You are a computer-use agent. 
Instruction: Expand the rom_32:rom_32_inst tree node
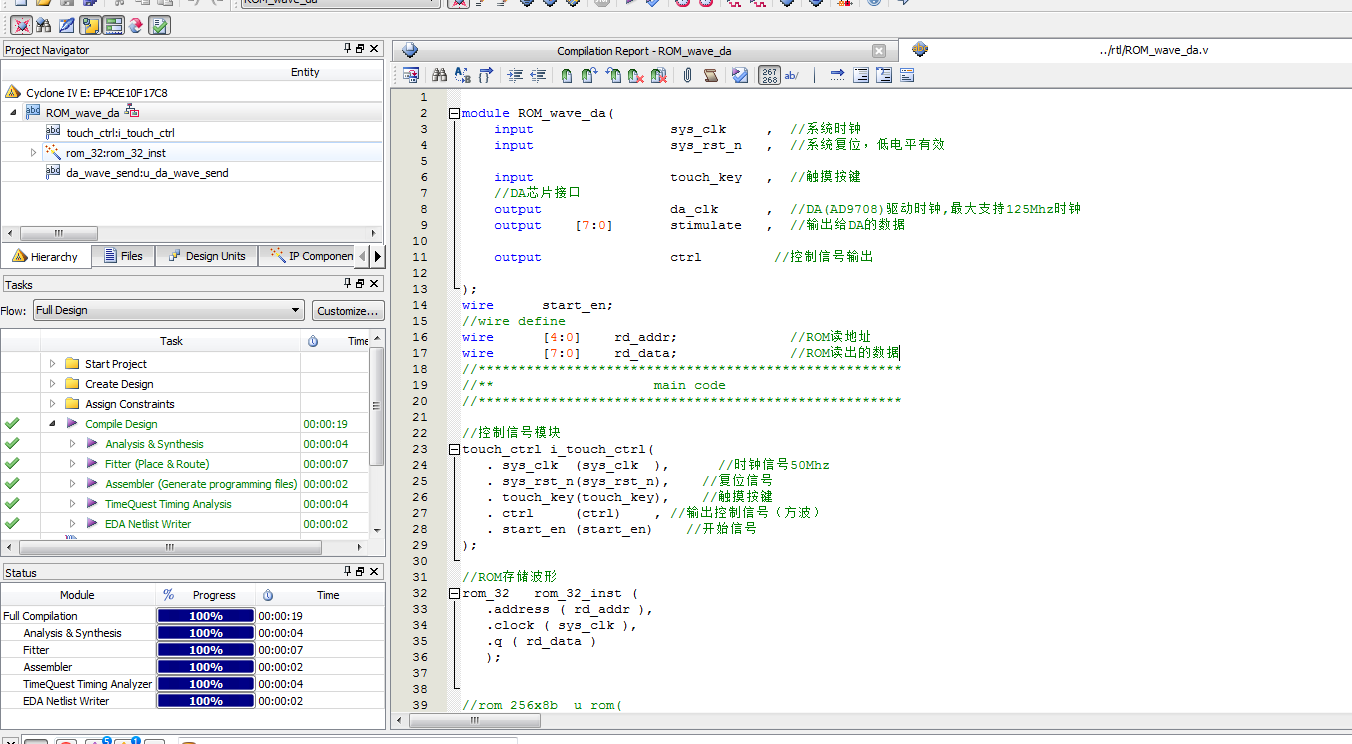point(33,152)
